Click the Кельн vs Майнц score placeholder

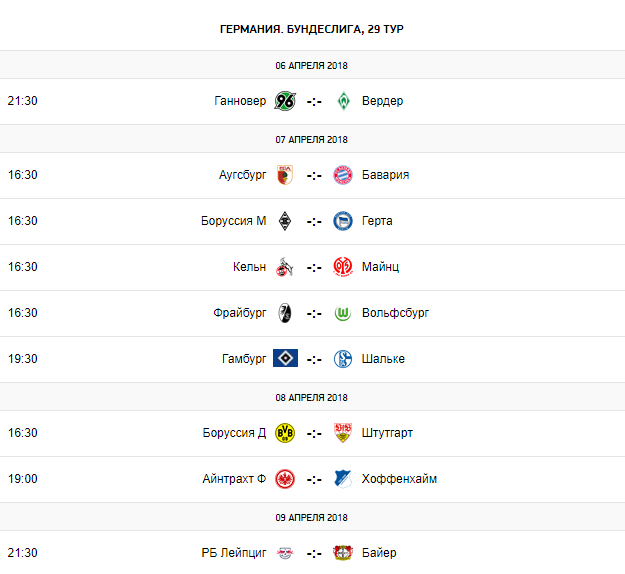click(314, 267)
